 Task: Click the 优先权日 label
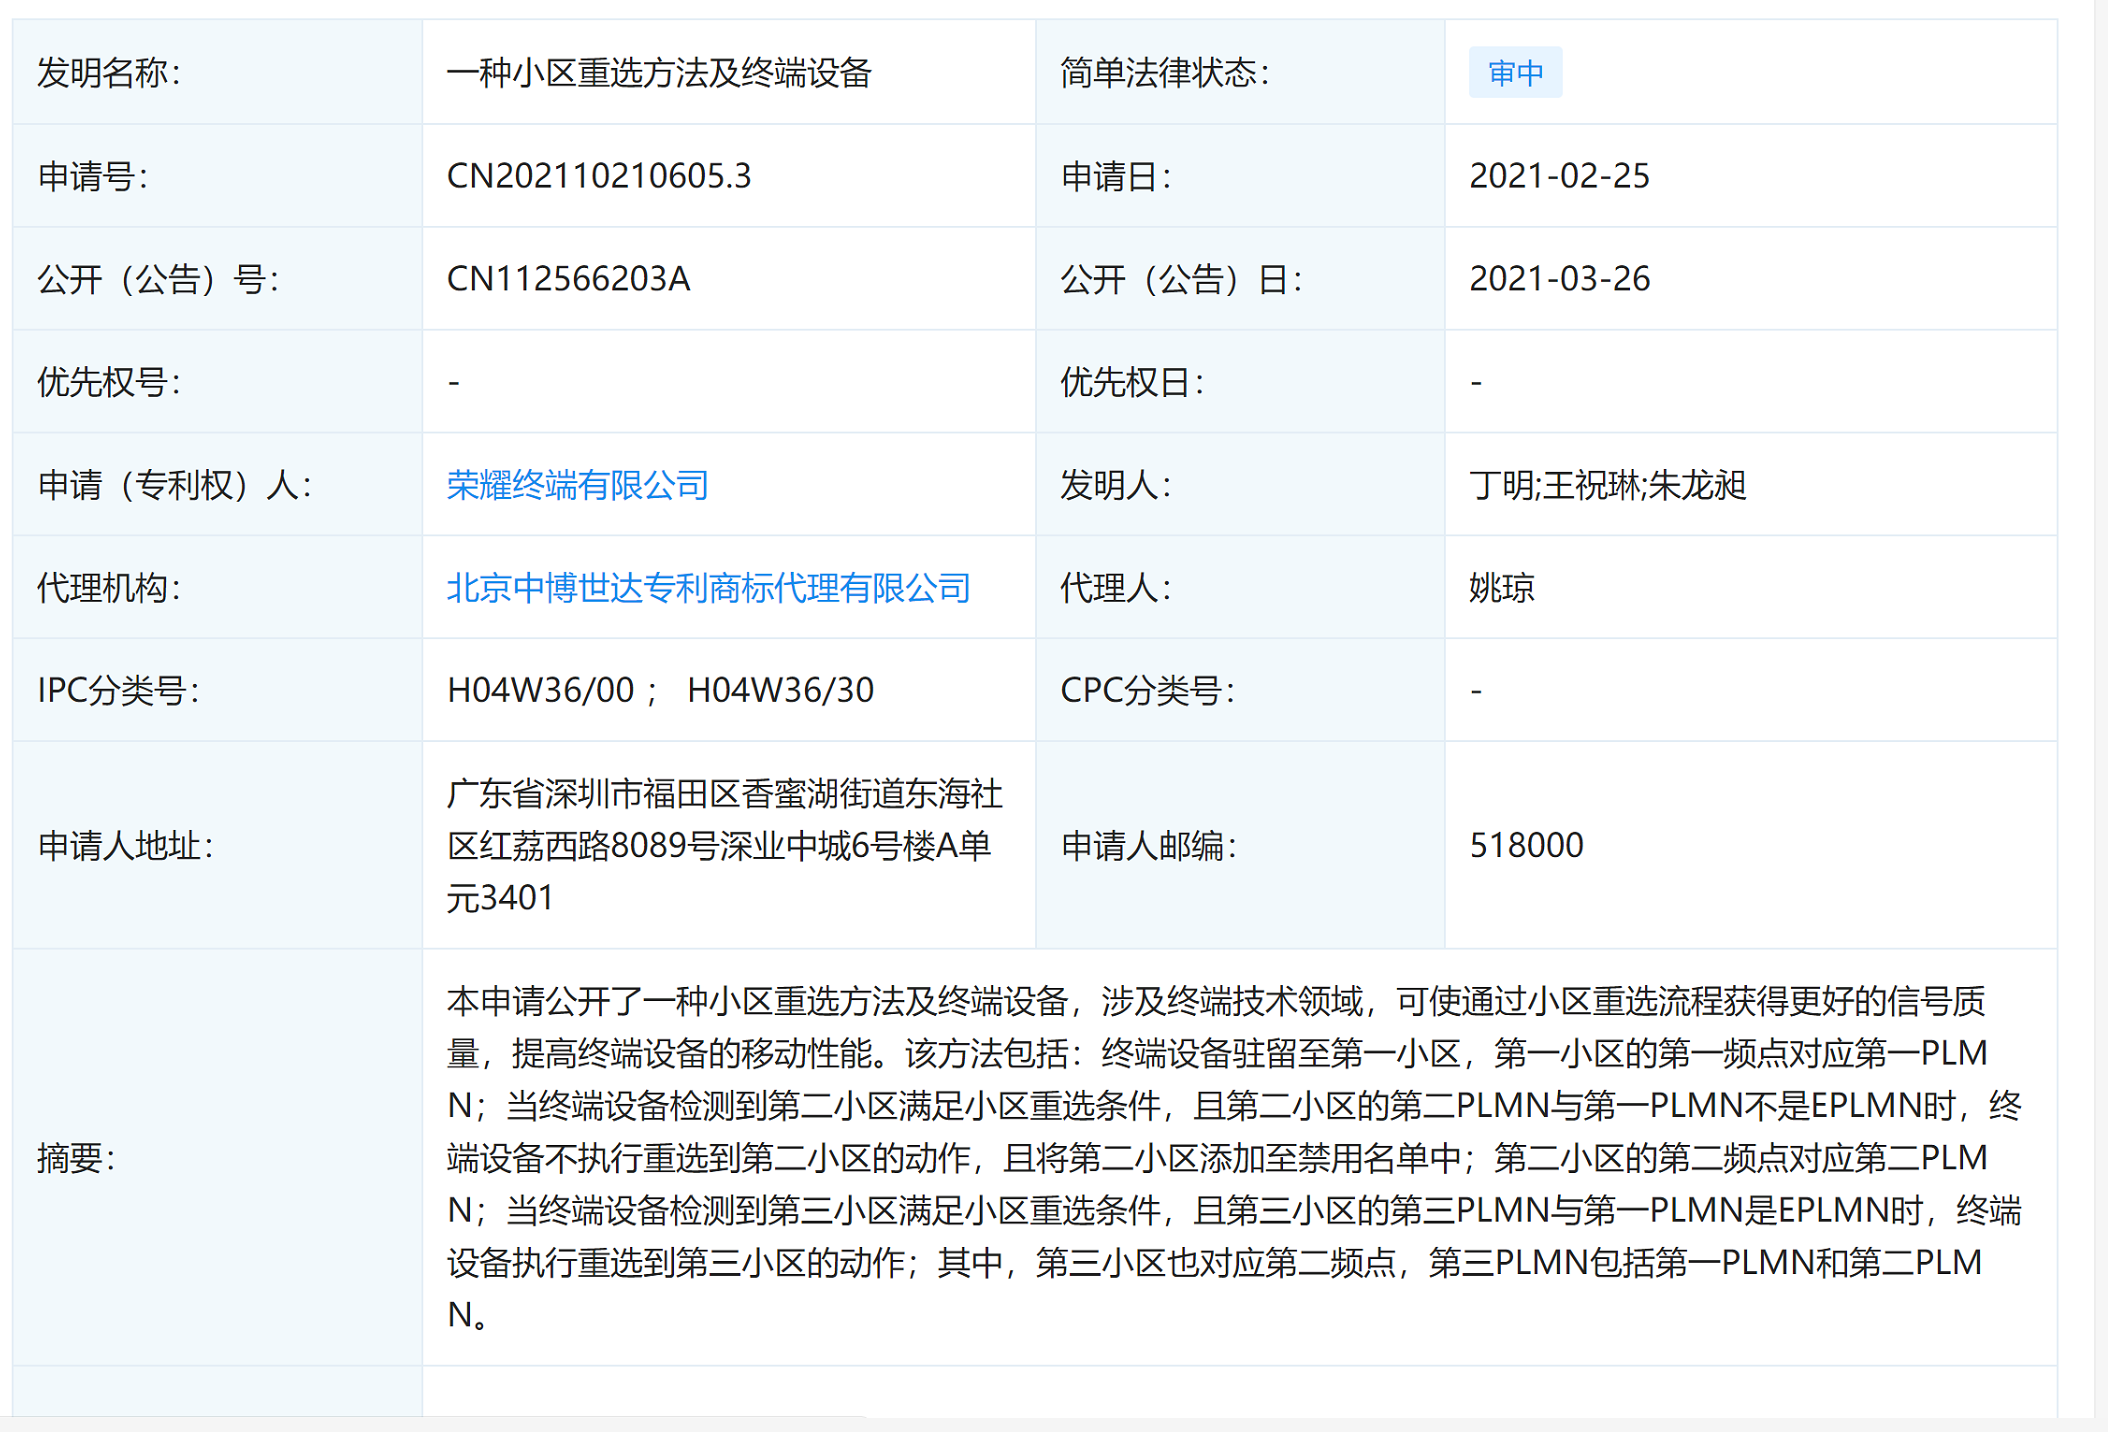coord(1131,382)
